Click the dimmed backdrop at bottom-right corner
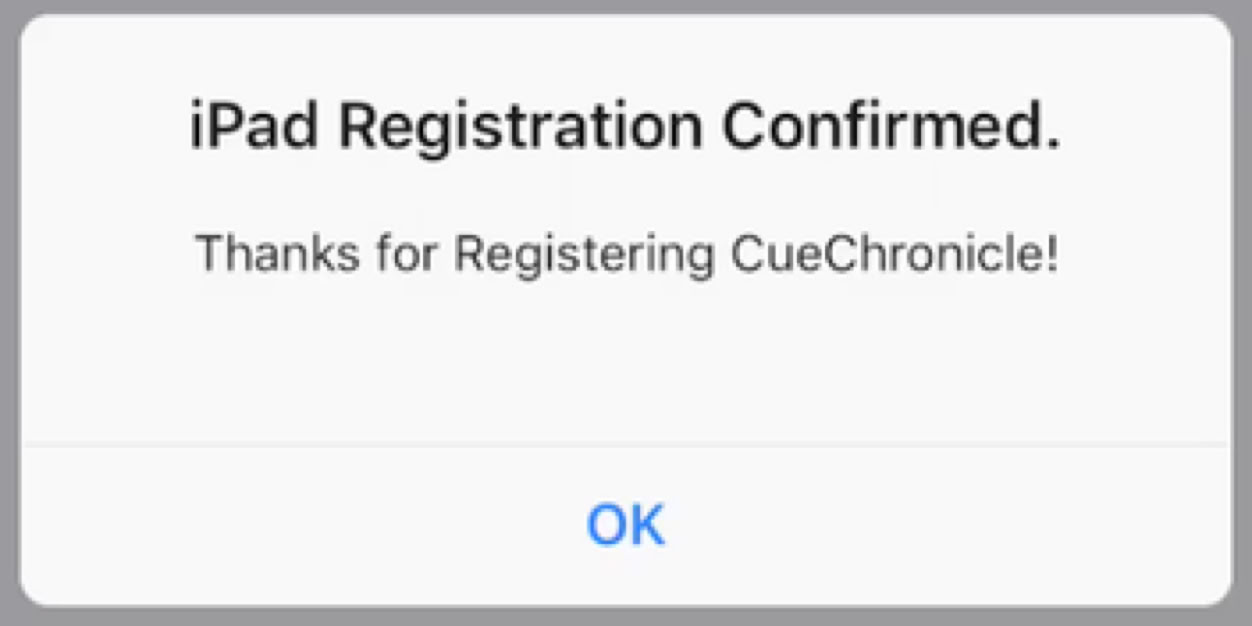1252x626 pixels. pyautogui.click(x=1245, y=619)
